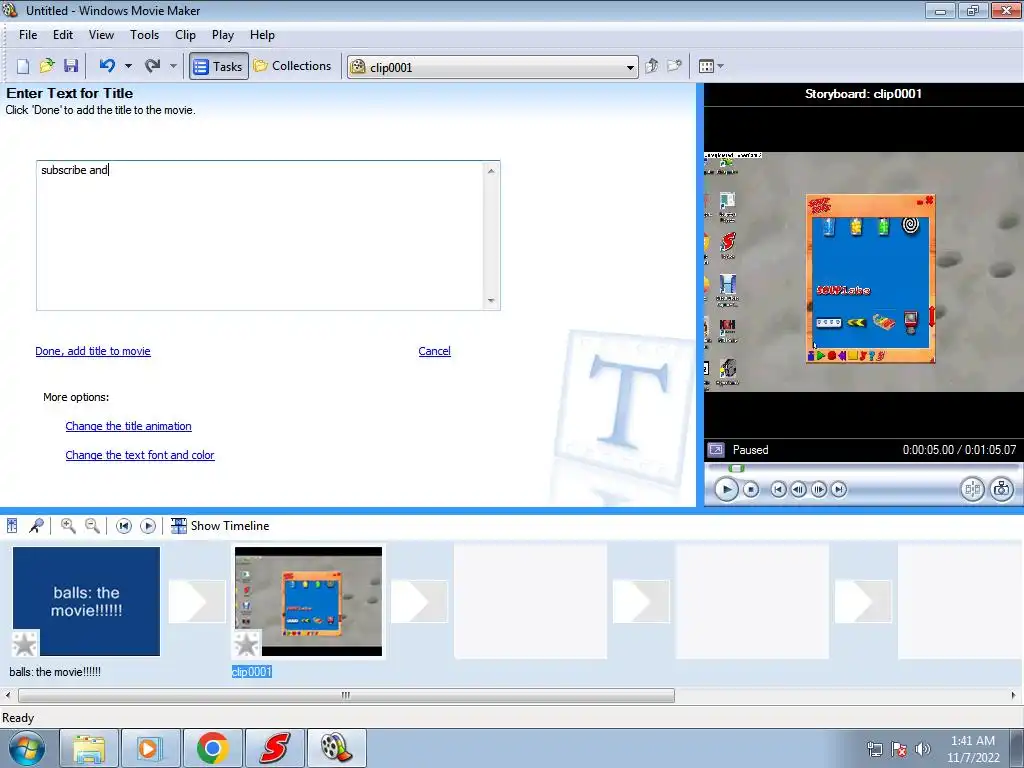Open 'Change the text font and color'

[140, 455]
